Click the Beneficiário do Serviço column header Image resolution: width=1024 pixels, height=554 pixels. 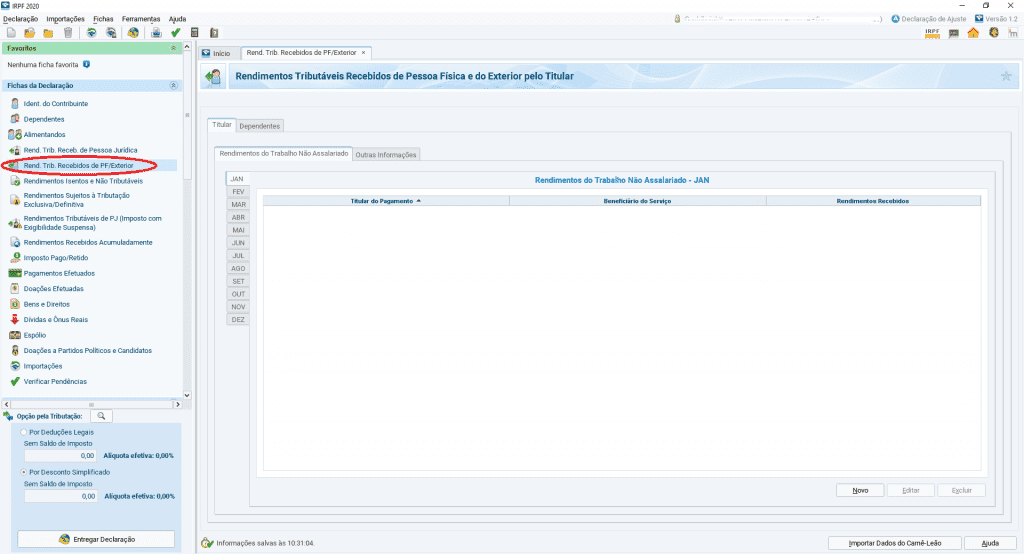[637, 201]
